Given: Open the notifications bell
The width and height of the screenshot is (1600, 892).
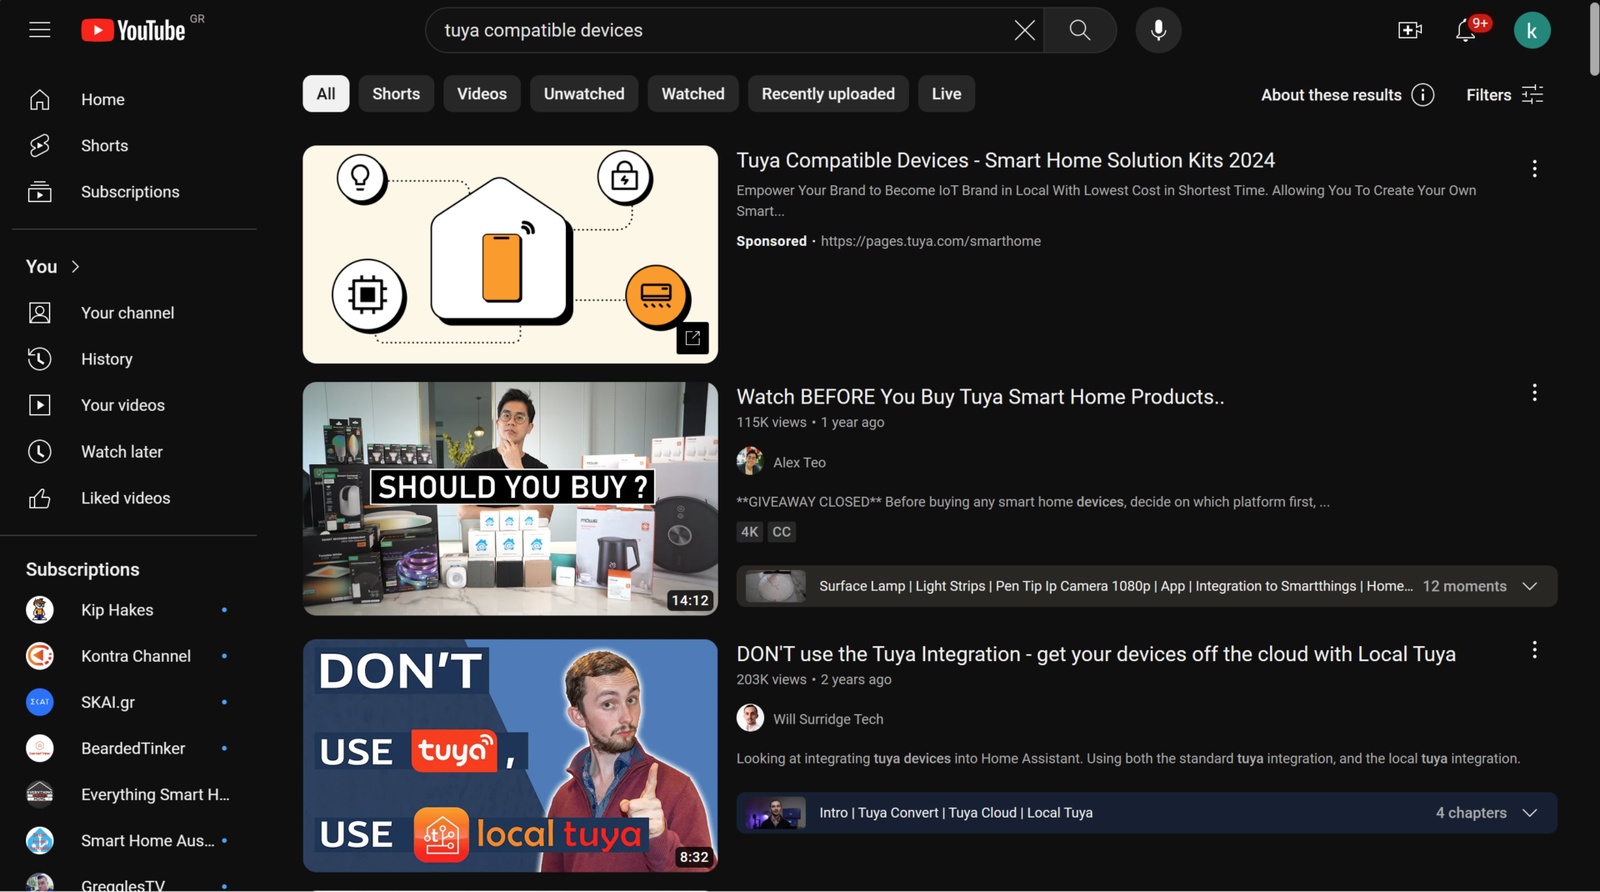Looking at the screenshot, I should [x=1465, y=31].
